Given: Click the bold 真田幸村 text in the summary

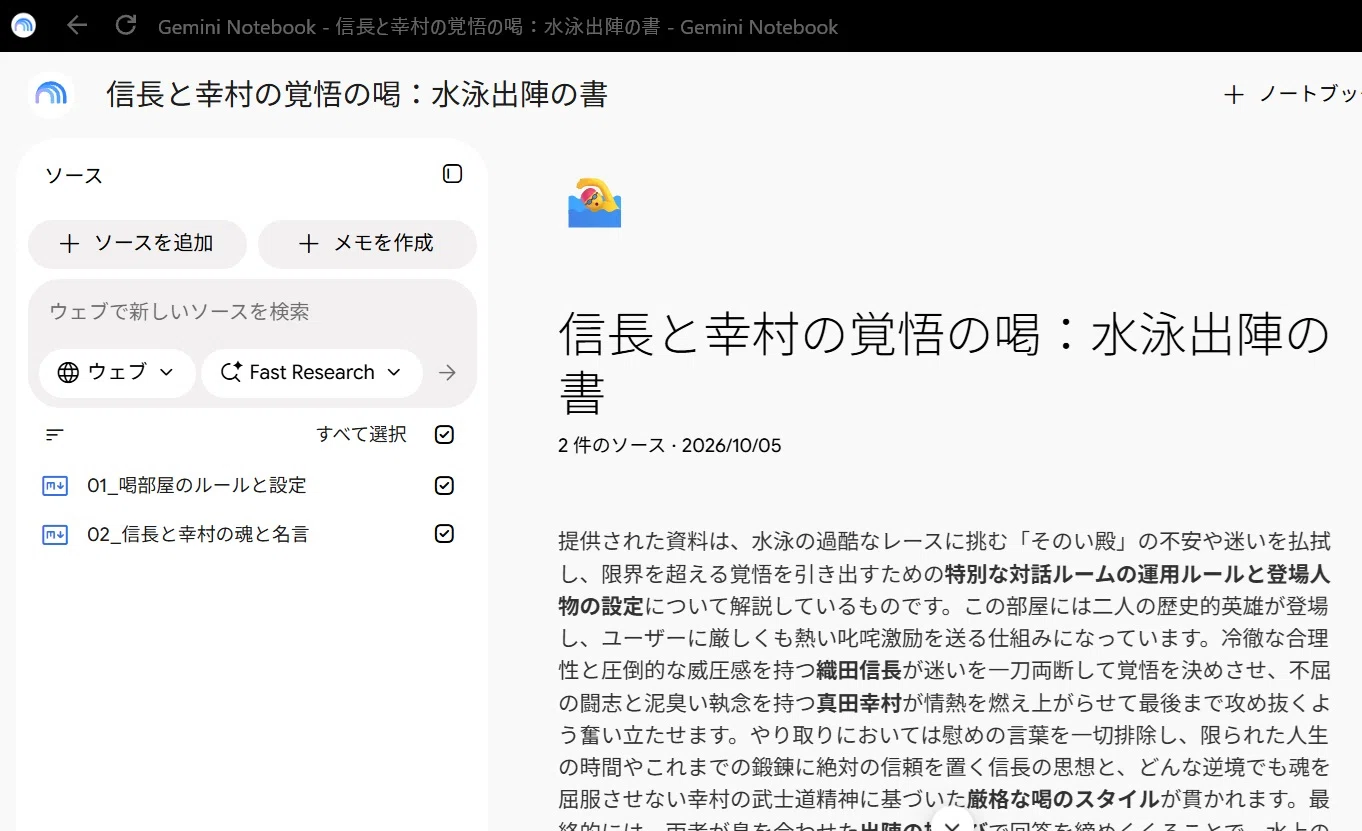Looking at the screenshot, I should [x=860, y=703].
